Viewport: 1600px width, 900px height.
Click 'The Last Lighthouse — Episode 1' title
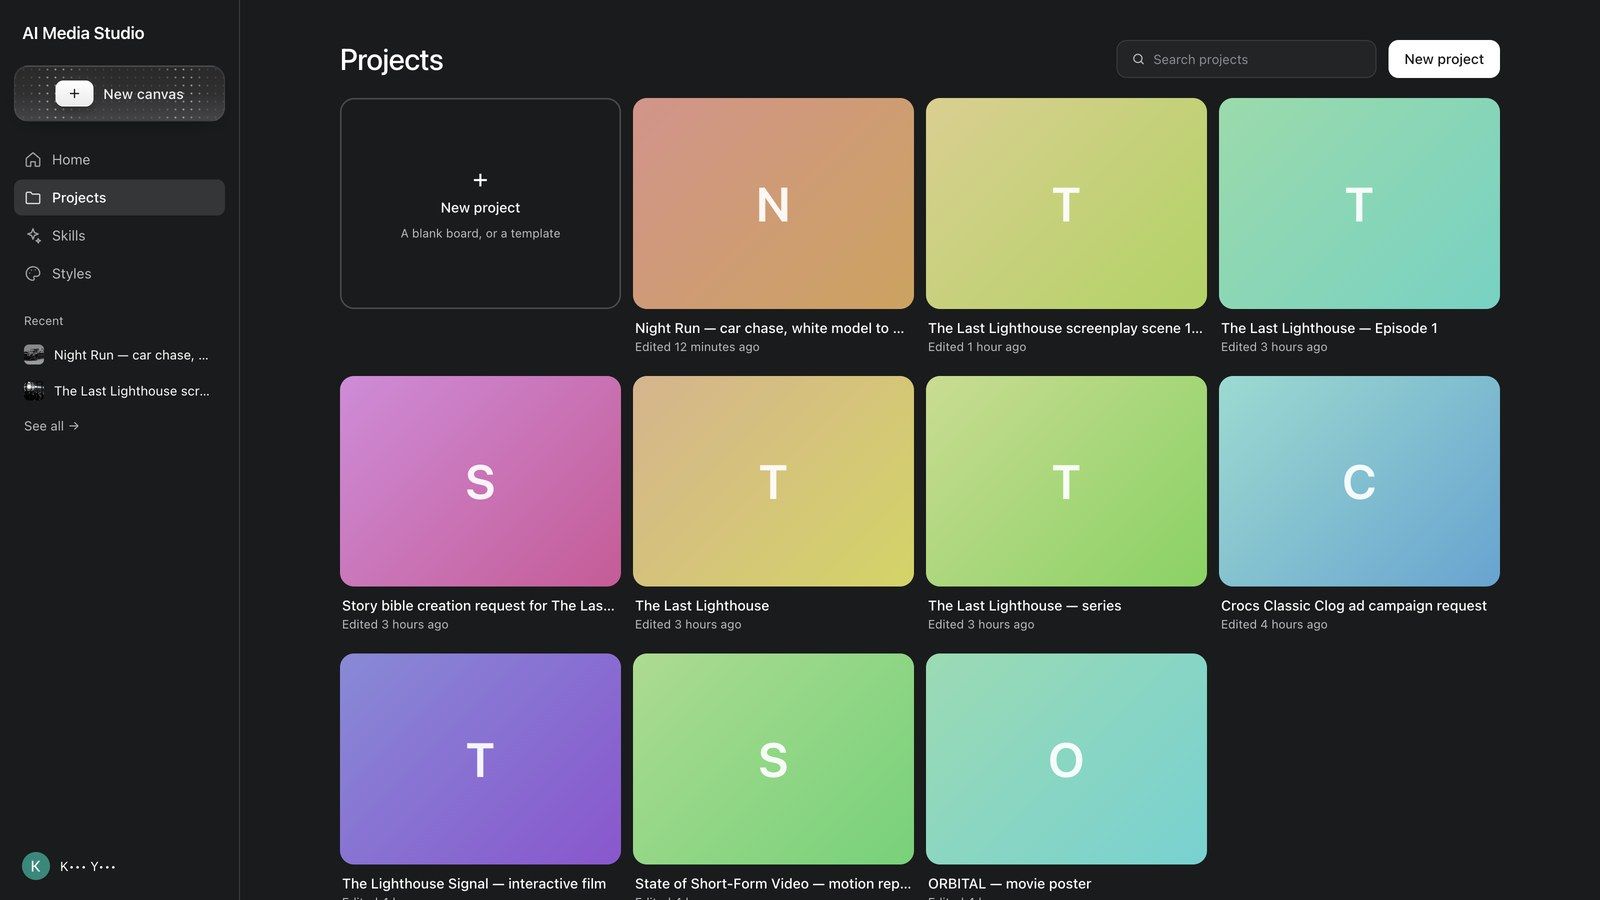pos(1329,328)
